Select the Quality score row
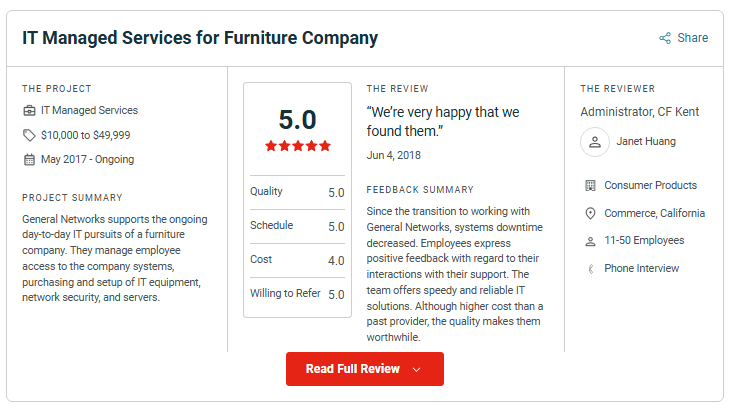733x408 pixels. 297,192
